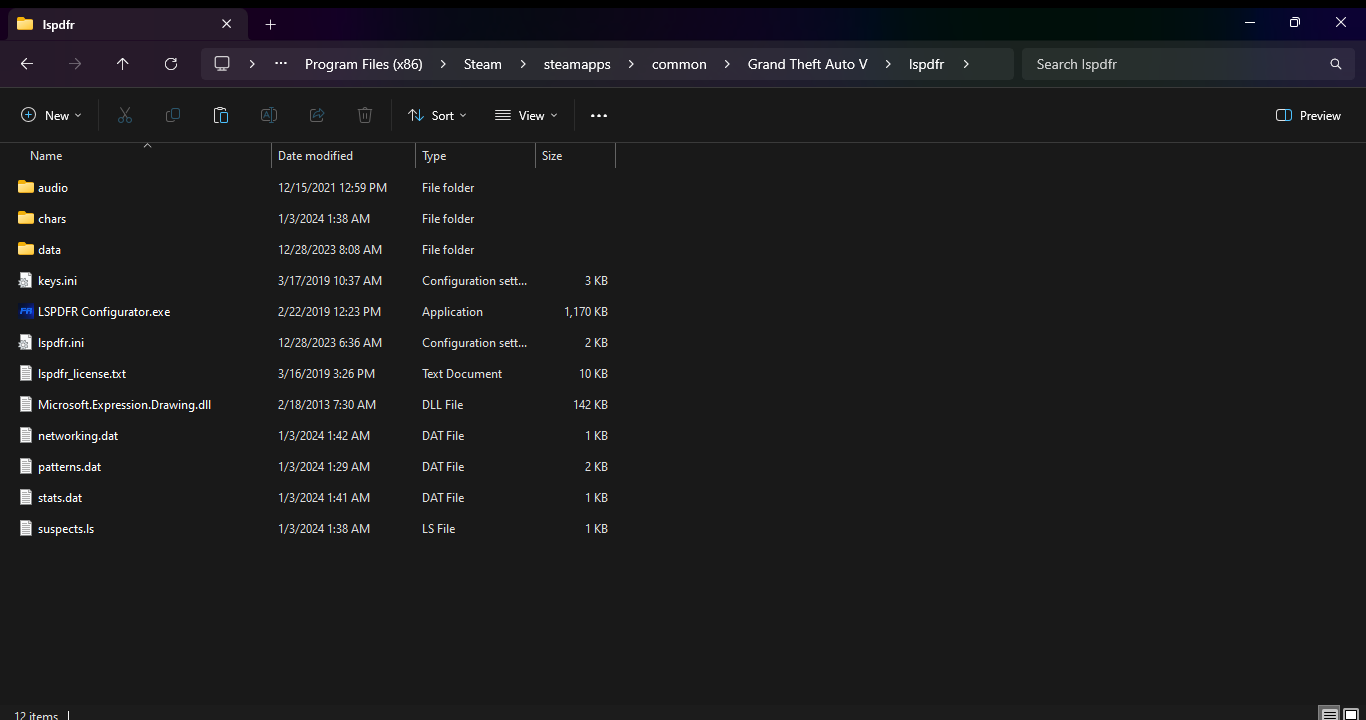Click the Rename icon in toolbar
Viewport: 1366px width, 720px height.
pyautogui.click(x=269, y=116)
